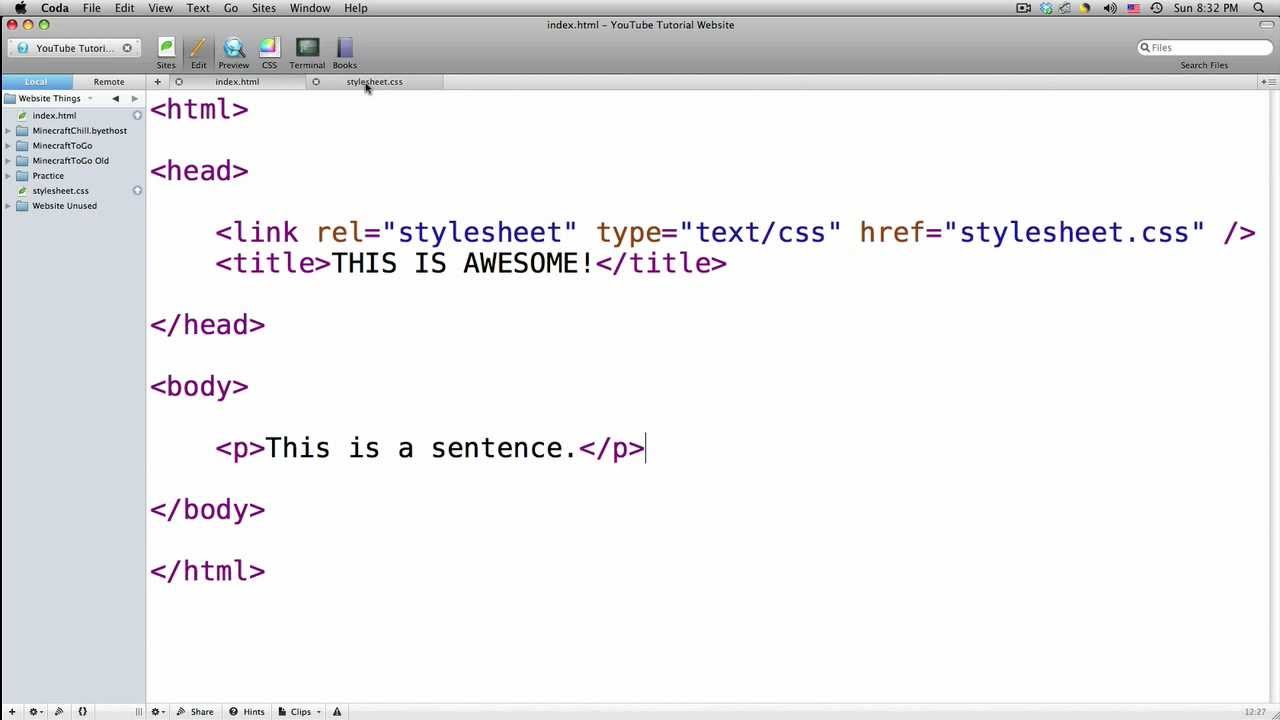Open the Preview mode

point(234,53)
